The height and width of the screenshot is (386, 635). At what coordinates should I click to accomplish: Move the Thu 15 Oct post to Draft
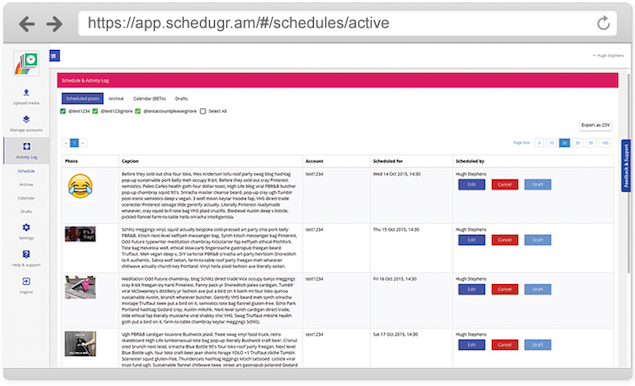pyautogui.click(x=538, y=240)
